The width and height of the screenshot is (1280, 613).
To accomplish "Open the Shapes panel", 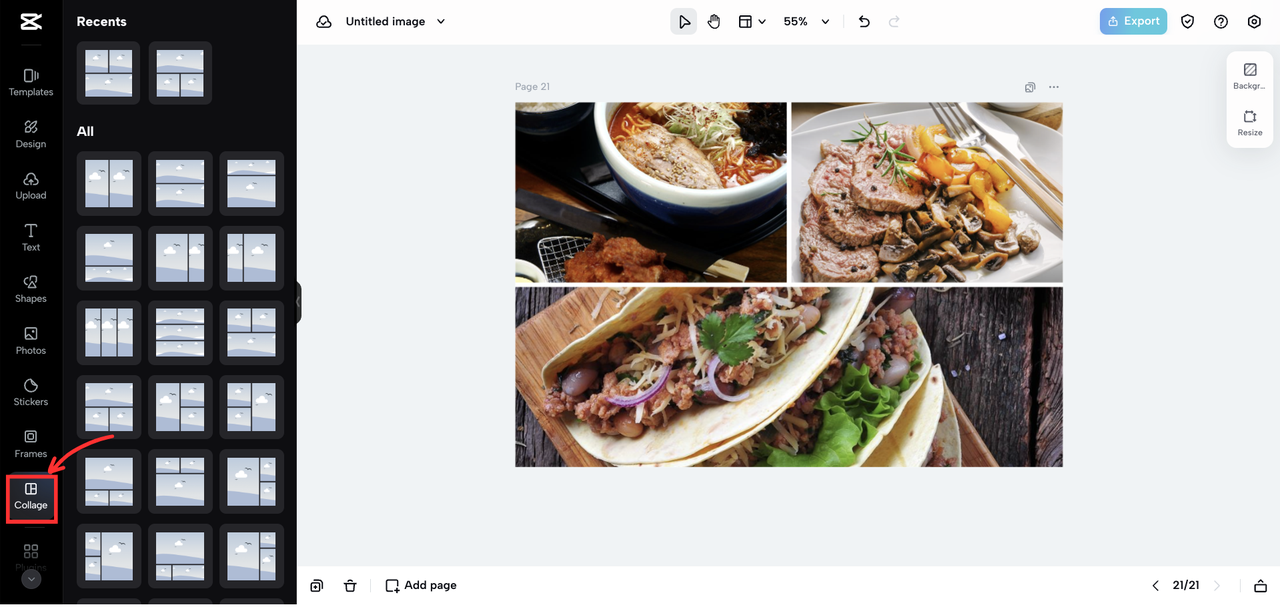I will click(31, 289).
